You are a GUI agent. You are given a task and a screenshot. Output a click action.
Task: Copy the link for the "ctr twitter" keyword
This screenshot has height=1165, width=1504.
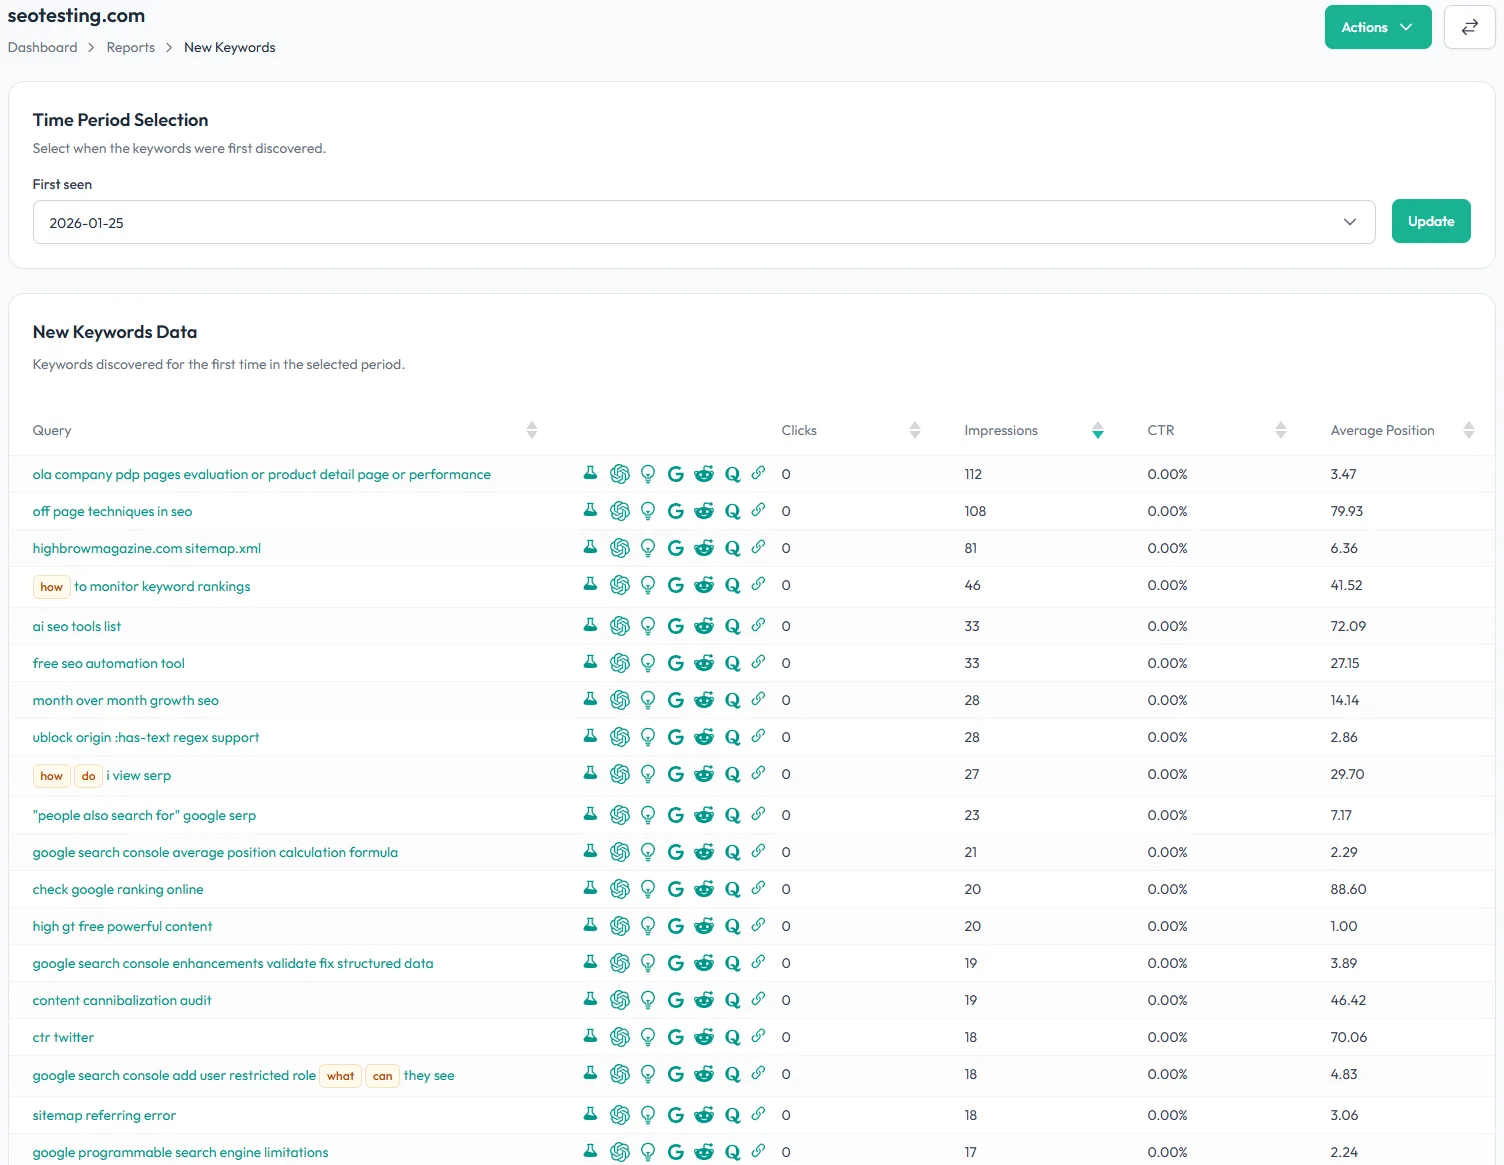click(x=758, y=1036)
